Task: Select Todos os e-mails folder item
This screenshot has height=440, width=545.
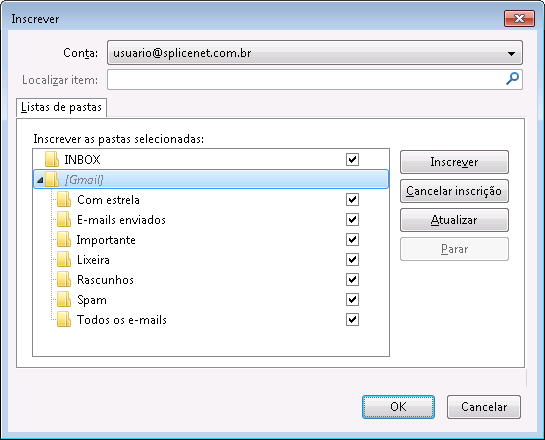Action: coord(122,319)
